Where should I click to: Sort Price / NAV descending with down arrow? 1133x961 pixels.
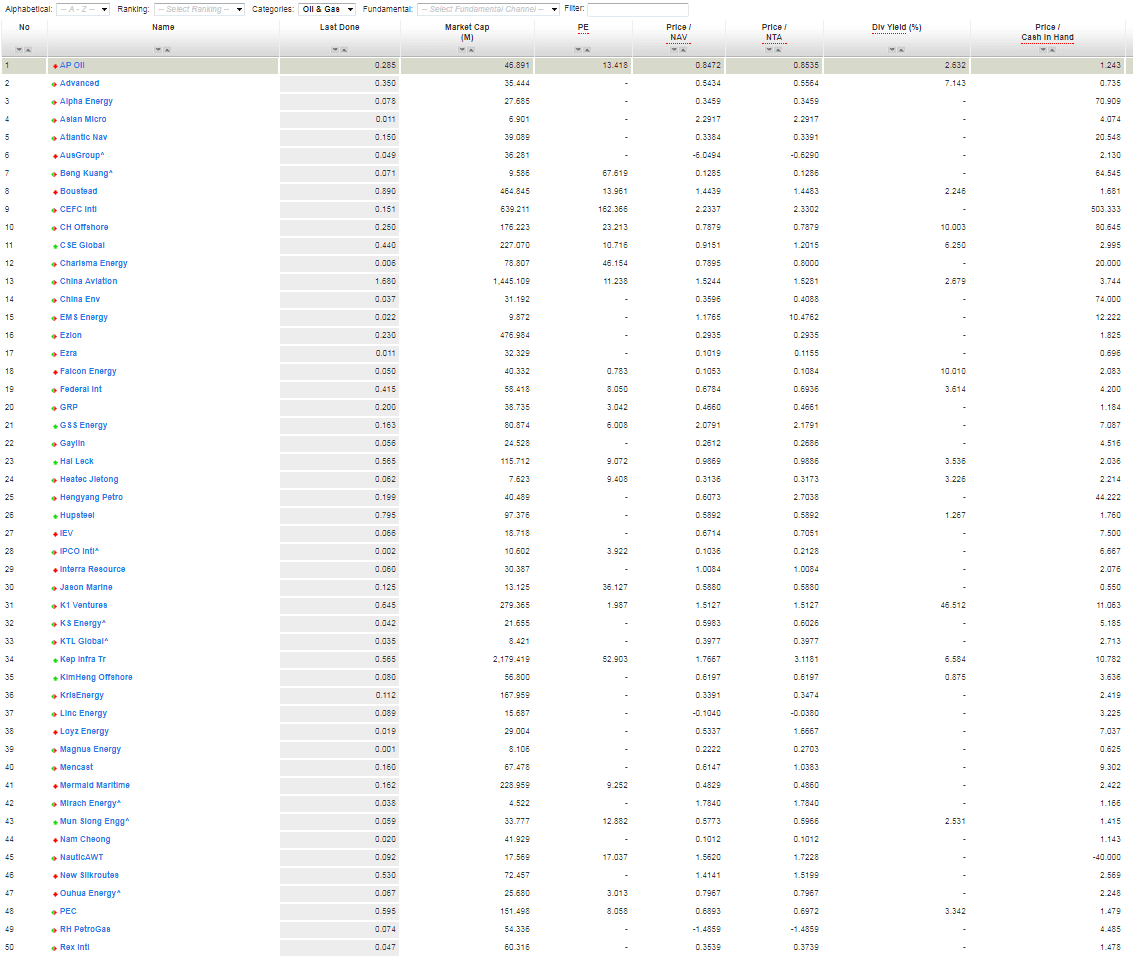[674, 50]
